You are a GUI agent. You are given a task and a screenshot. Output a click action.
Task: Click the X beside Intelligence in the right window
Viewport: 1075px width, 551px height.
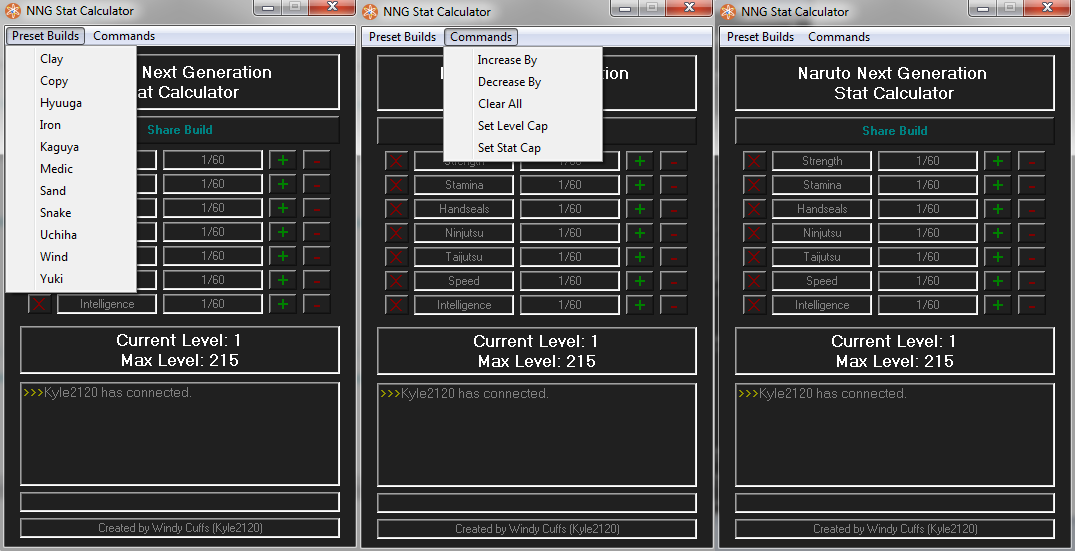click(x=754, y=305)
